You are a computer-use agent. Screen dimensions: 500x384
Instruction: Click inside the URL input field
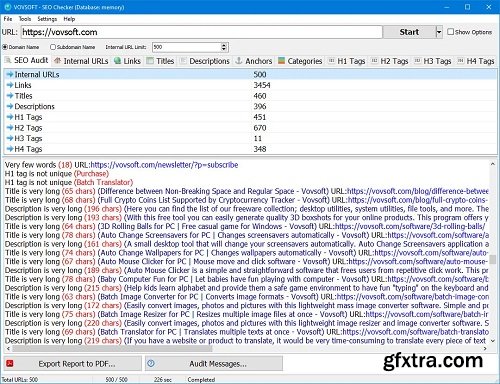202,32
